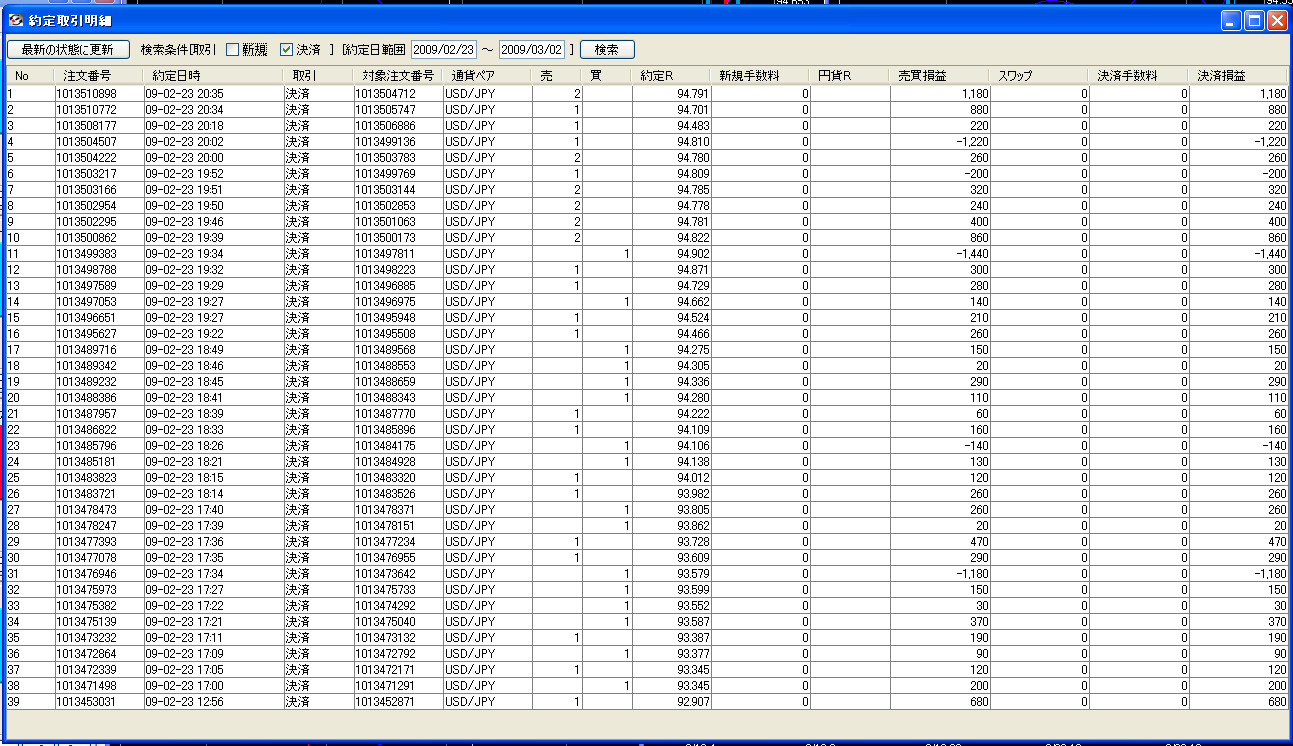Select order number 1013508177

pyautogui.click(x=86, y=125)
